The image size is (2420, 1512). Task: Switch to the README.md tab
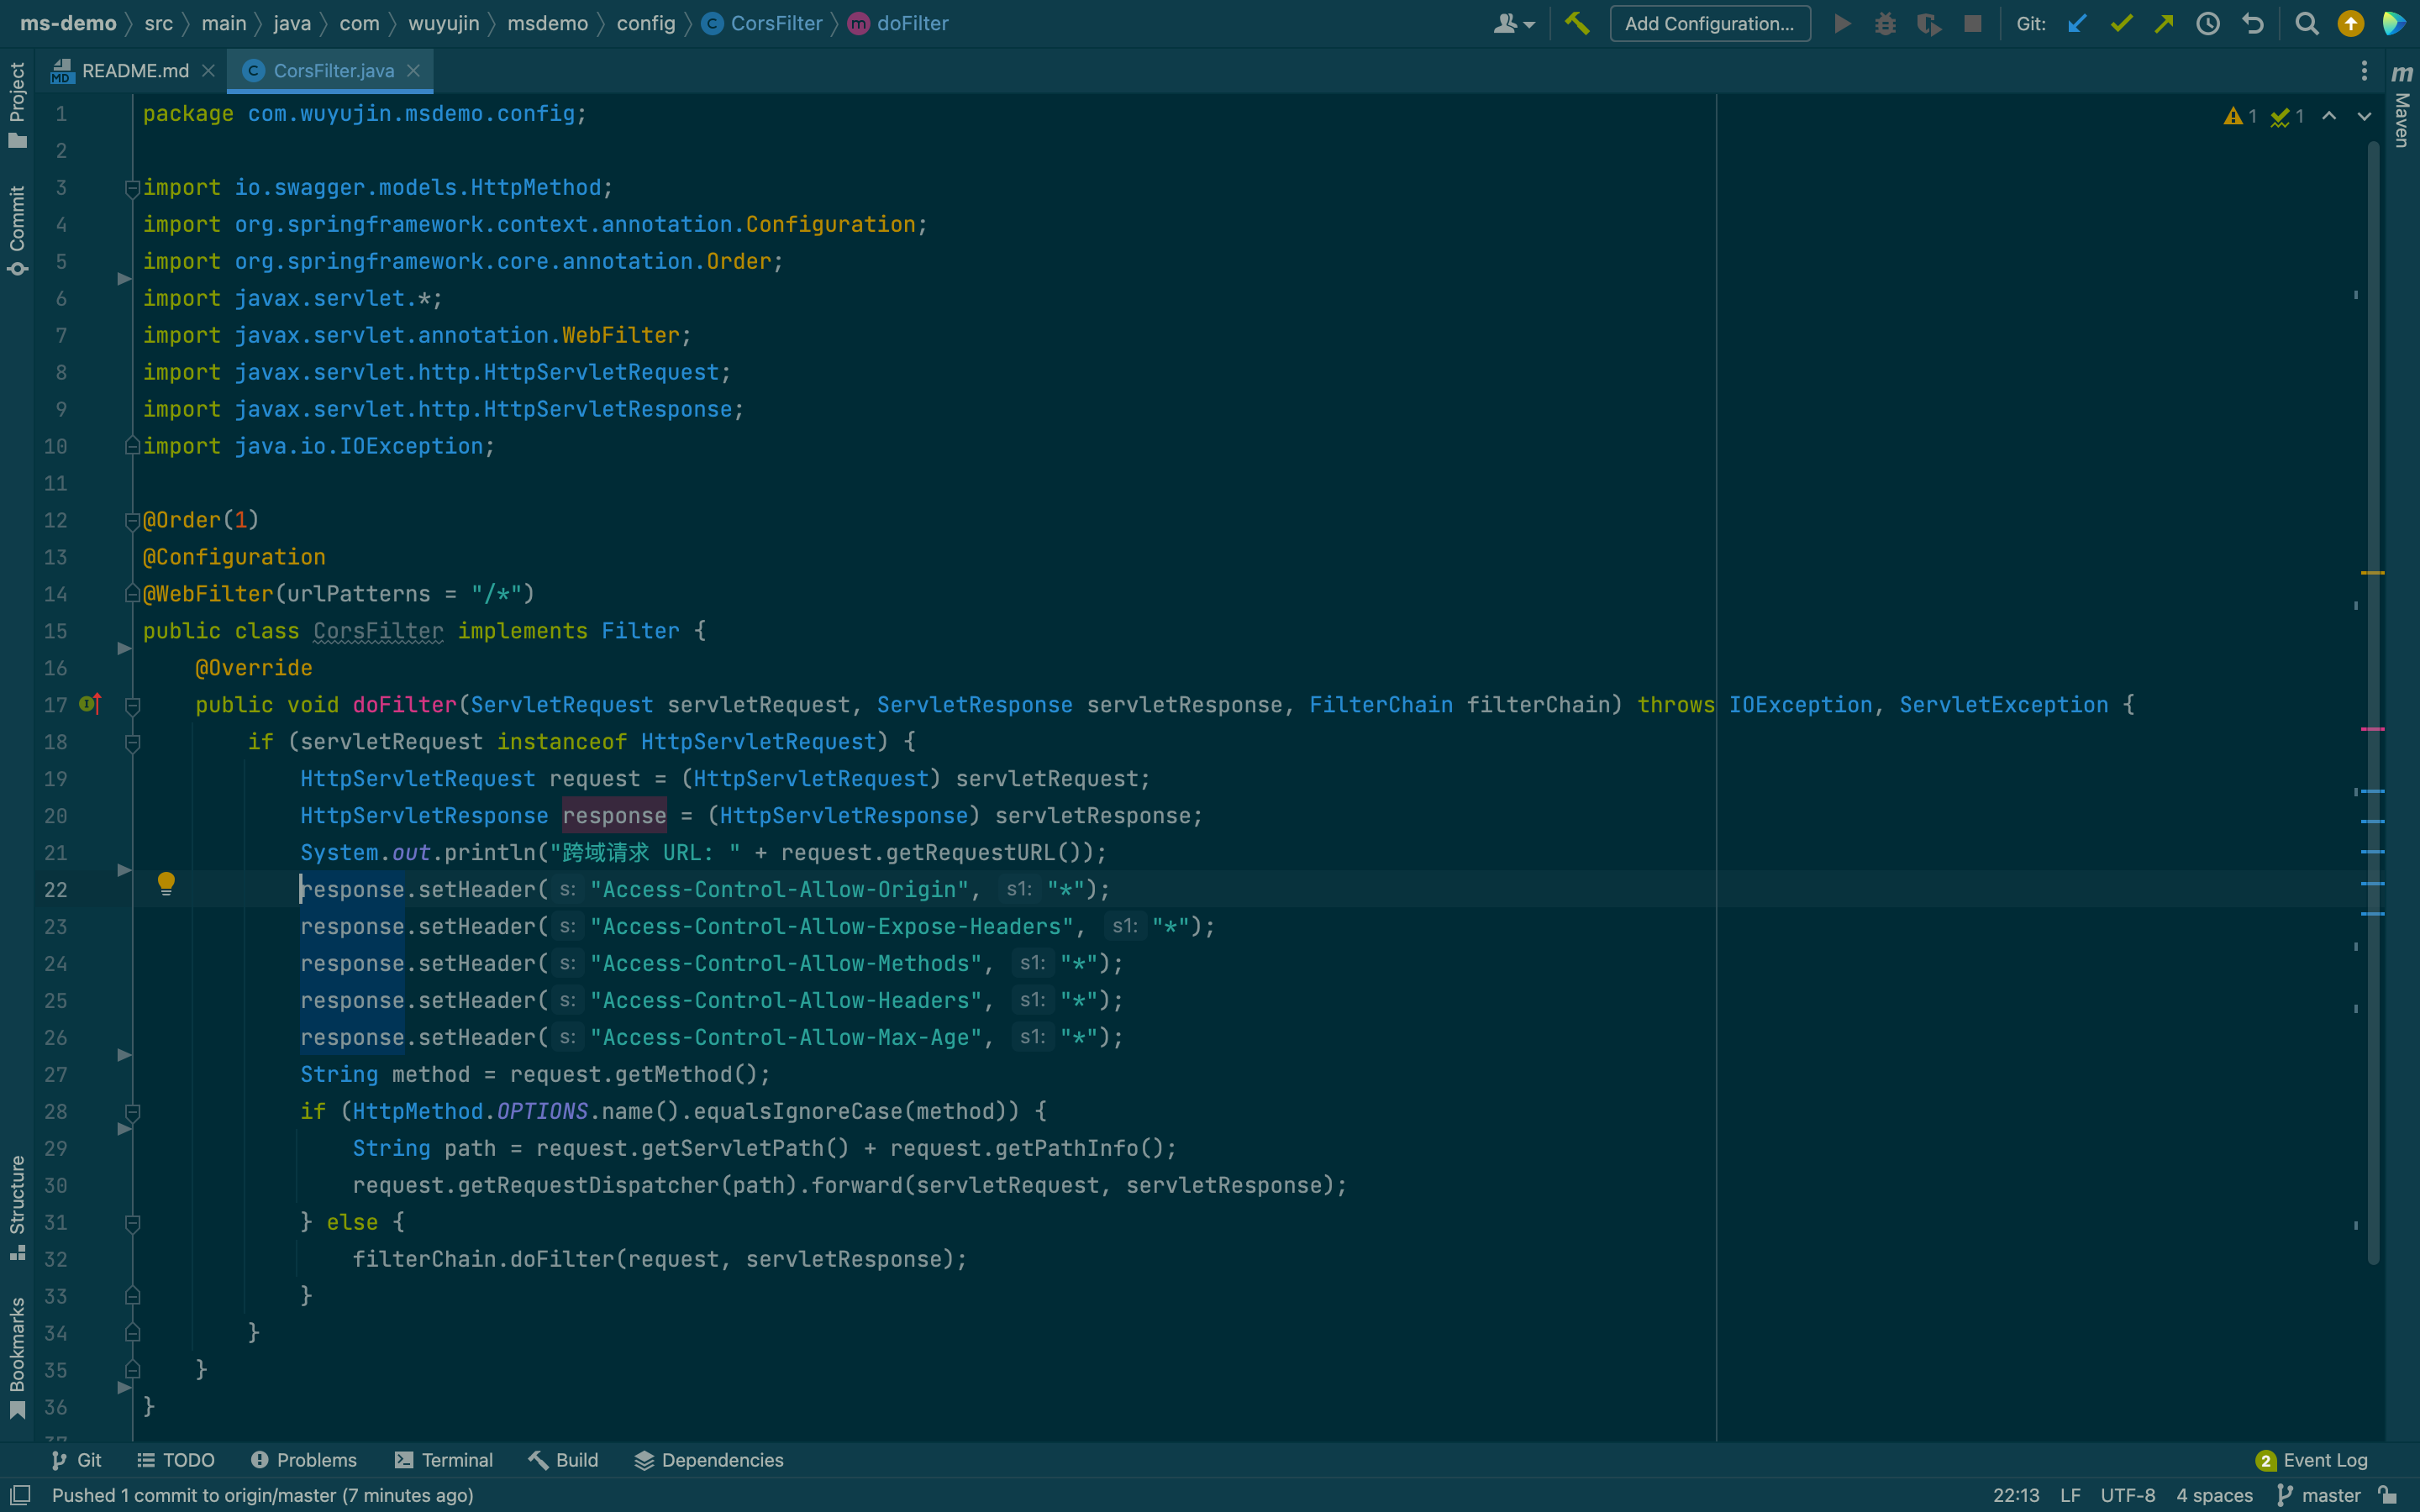pos(134,71)
